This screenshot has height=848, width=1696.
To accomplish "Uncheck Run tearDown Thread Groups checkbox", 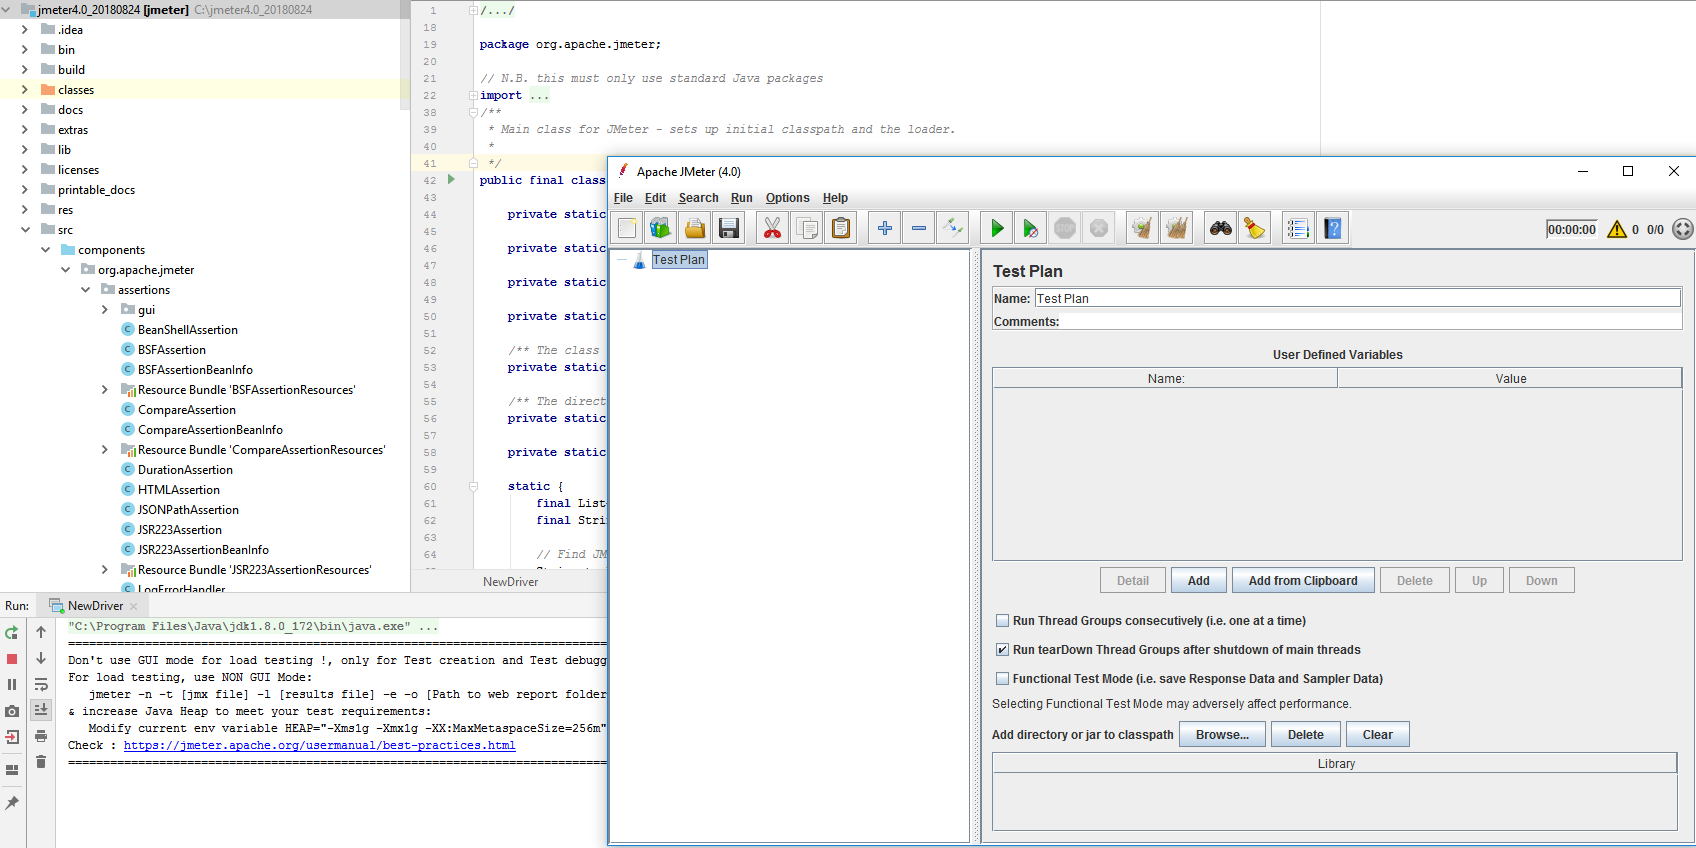I will click(1003, 650).
